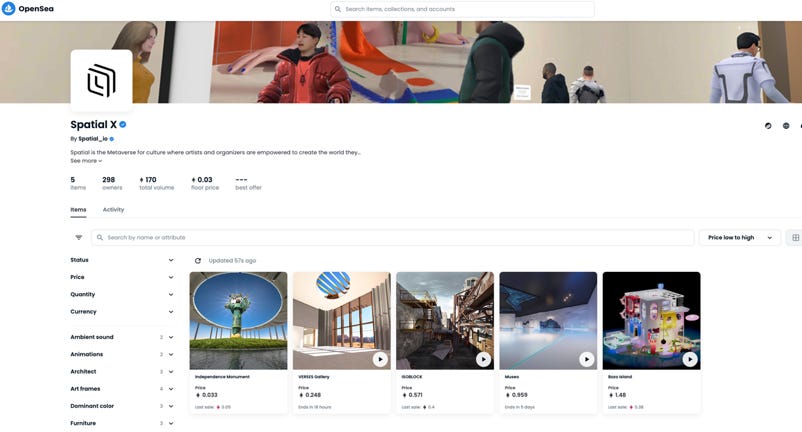Toggle the filter panel icon
The image size is (802, 432).
[79, 237]
